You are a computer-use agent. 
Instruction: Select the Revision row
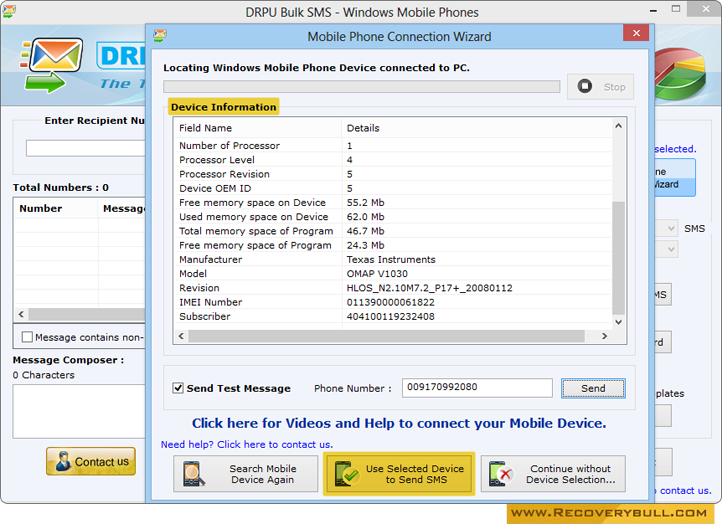pyautogui.click(x=393, y=288)
